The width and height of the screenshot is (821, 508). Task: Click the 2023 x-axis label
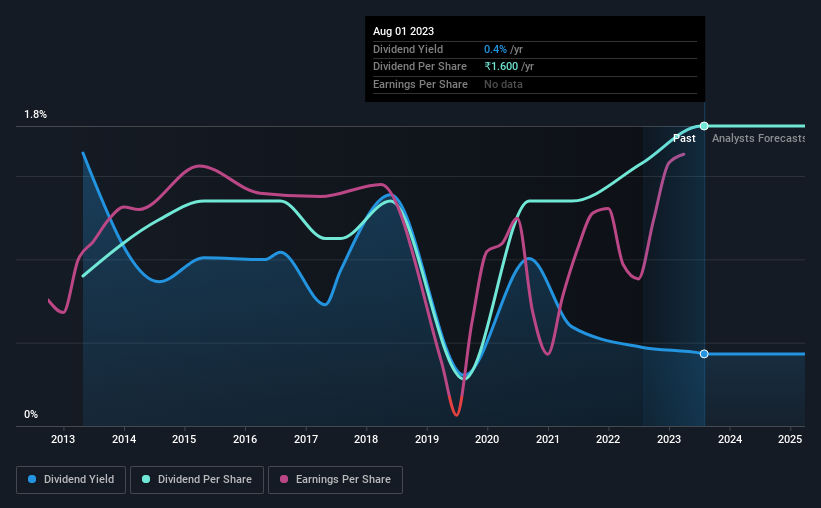(x=669, y=439)
